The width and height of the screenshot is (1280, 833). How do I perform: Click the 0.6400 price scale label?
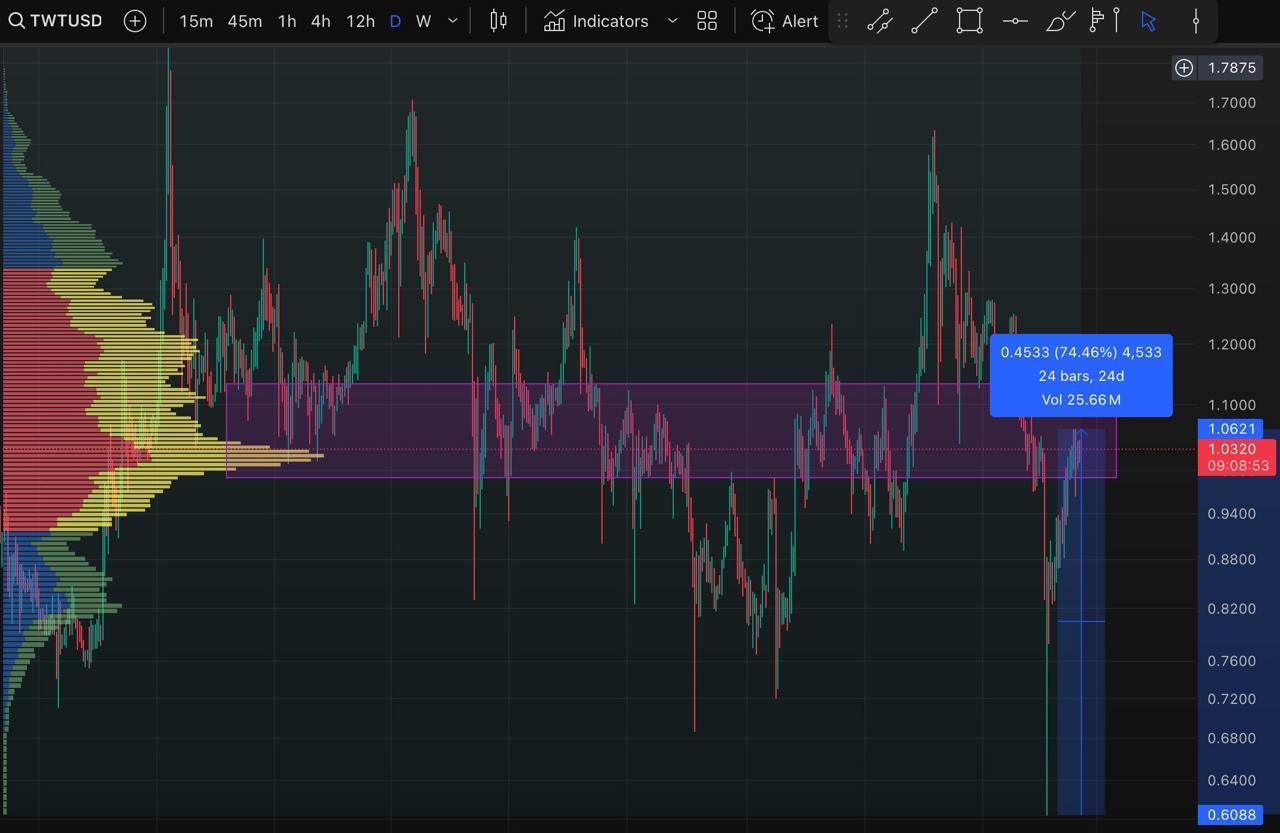tap(1232, 780)
